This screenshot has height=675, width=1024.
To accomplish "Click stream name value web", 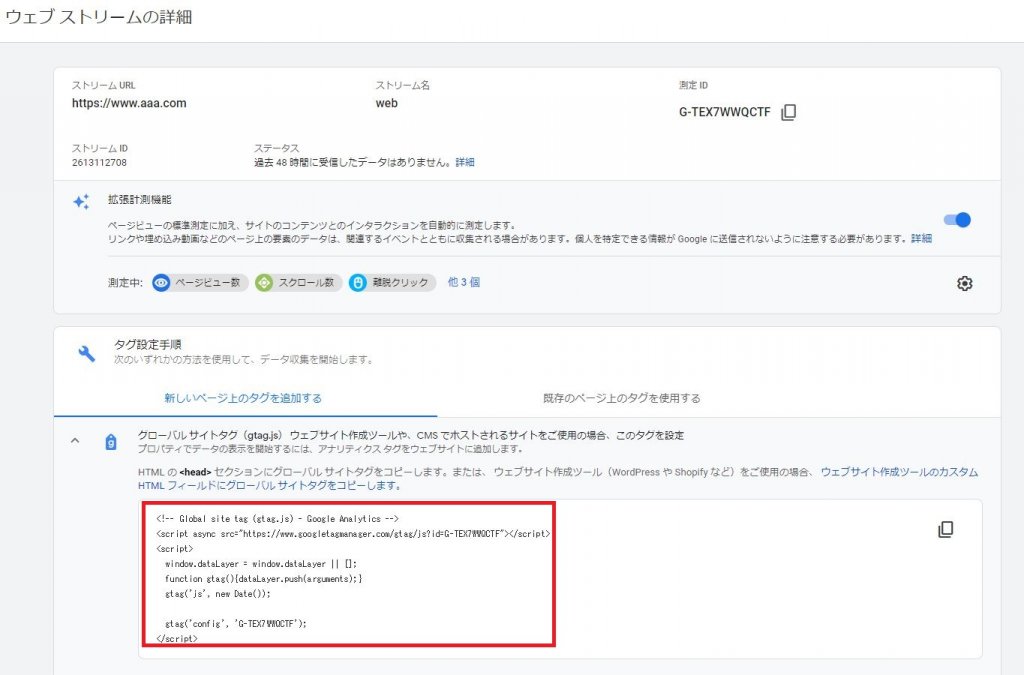I will pos(387,103).
